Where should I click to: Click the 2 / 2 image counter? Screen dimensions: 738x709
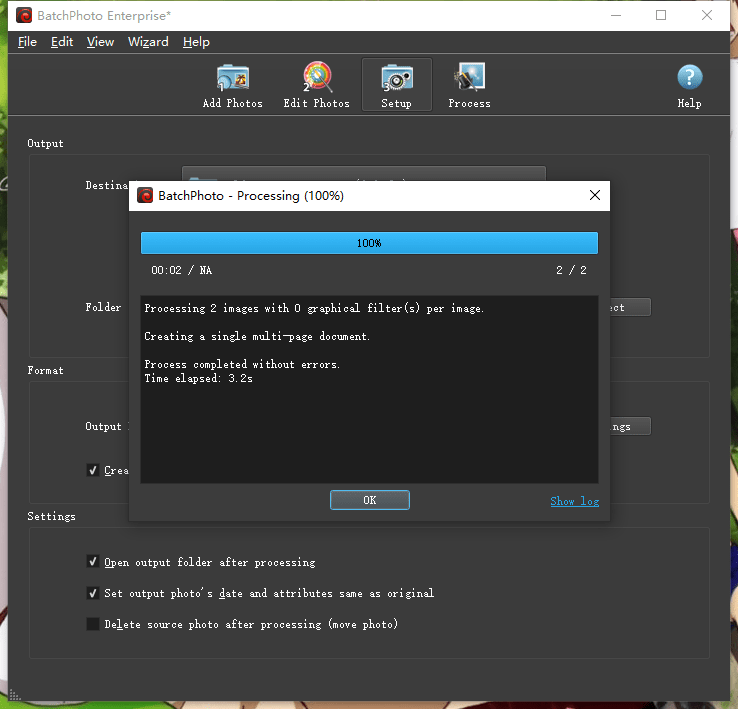pos(571,270)
